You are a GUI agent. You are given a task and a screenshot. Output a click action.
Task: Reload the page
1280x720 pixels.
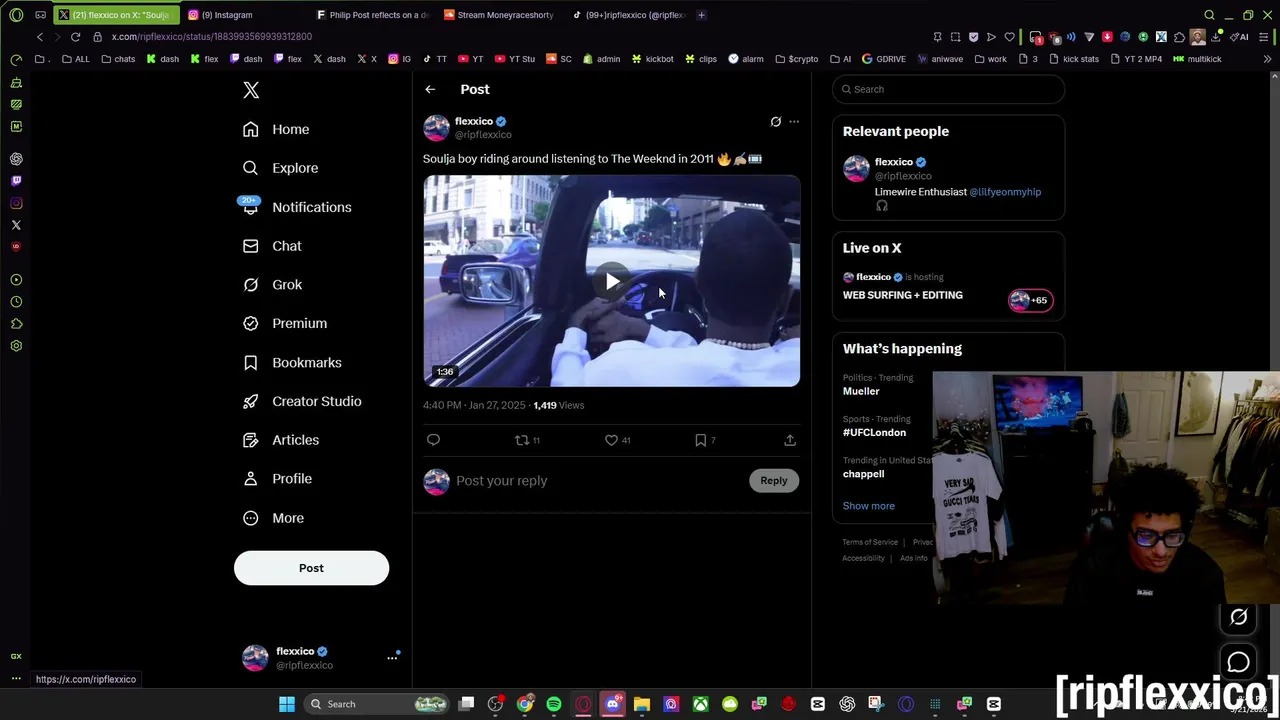point(75,37)
